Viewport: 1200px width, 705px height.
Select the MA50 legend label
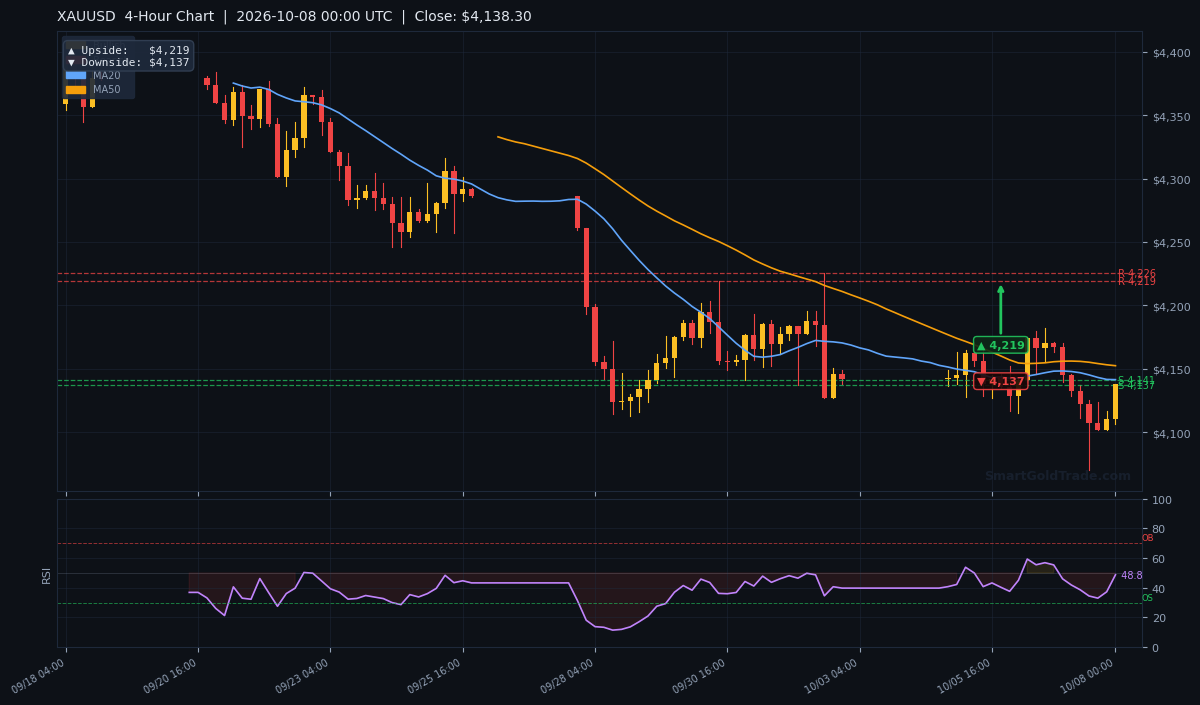107,89
